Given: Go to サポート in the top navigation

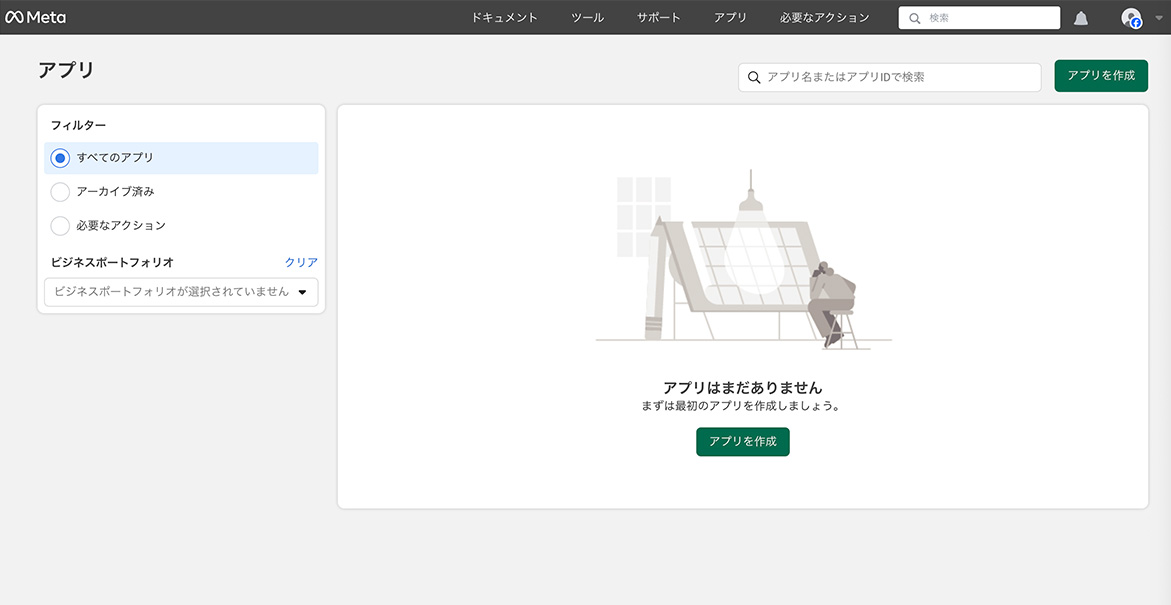Looking at the screenshot, I should tap(658, 18).
